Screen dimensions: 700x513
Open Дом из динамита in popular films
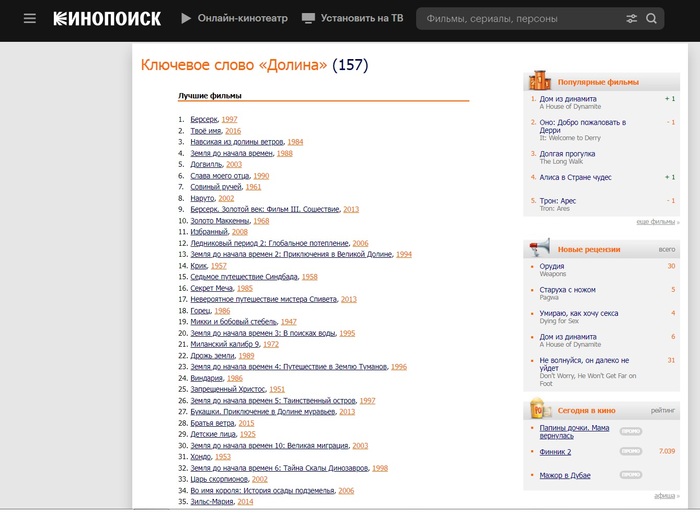coord(568,99)
